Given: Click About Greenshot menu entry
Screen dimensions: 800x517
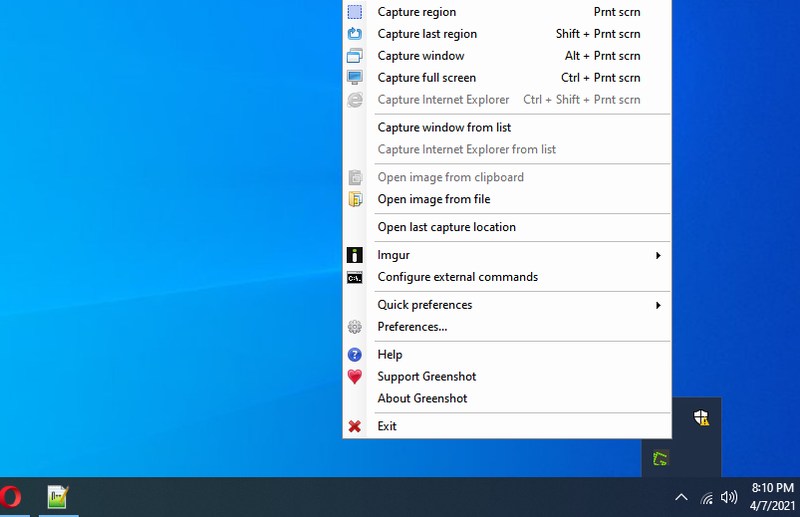Looking at the screenshot, I should point(422,398).
